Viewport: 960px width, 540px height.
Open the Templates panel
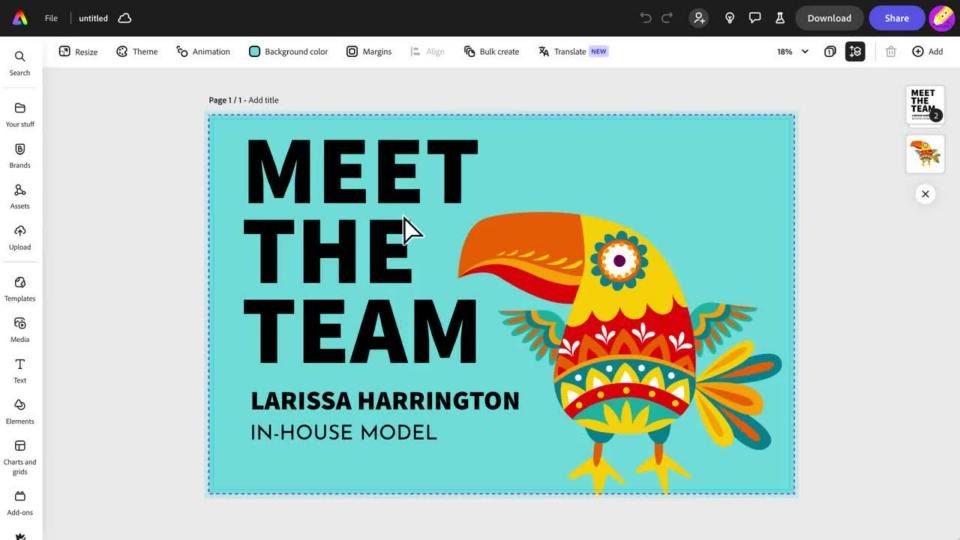click(19, 288)
